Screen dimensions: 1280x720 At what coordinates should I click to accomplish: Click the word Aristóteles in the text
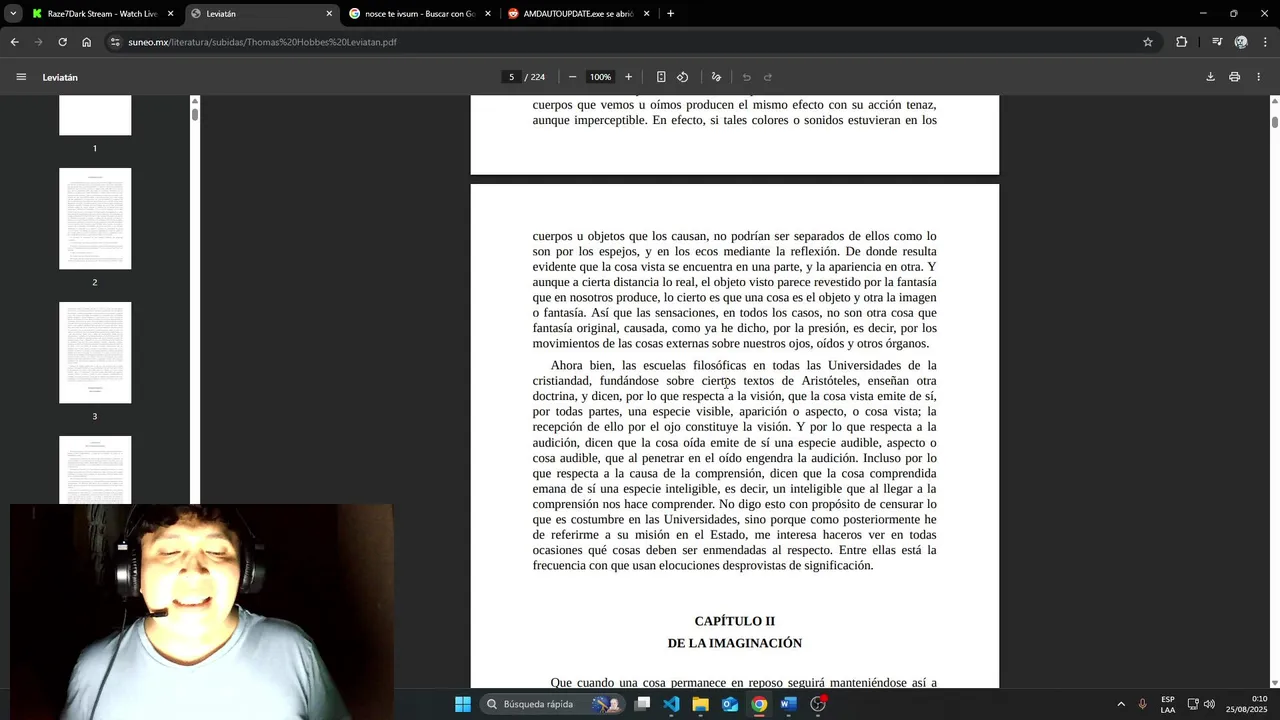pos(830,381)
